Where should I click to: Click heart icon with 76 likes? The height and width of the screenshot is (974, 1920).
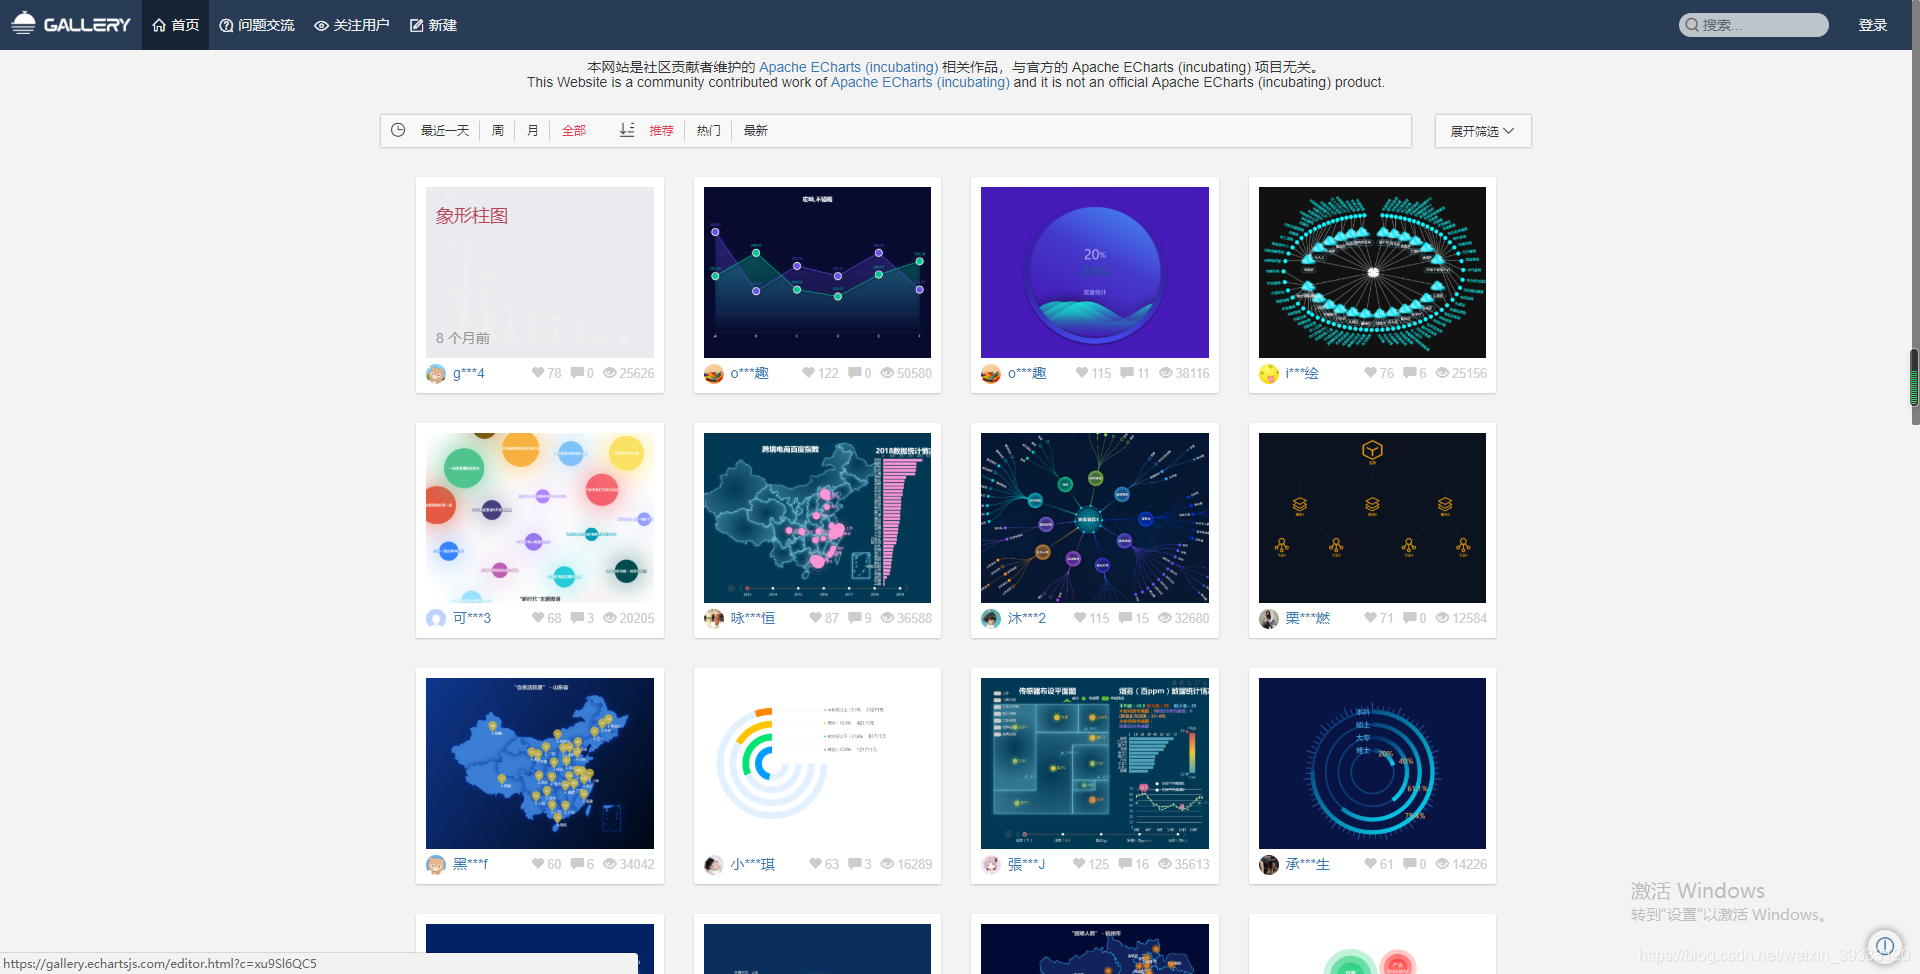point(1371,373)
